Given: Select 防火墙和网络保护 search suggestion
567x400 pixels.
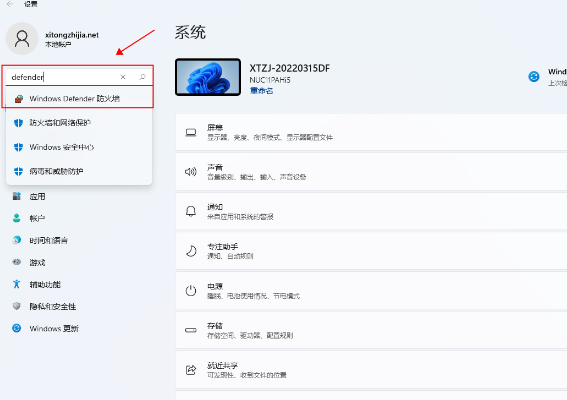Looking at the screenshot, I should [x=79, y=123].
